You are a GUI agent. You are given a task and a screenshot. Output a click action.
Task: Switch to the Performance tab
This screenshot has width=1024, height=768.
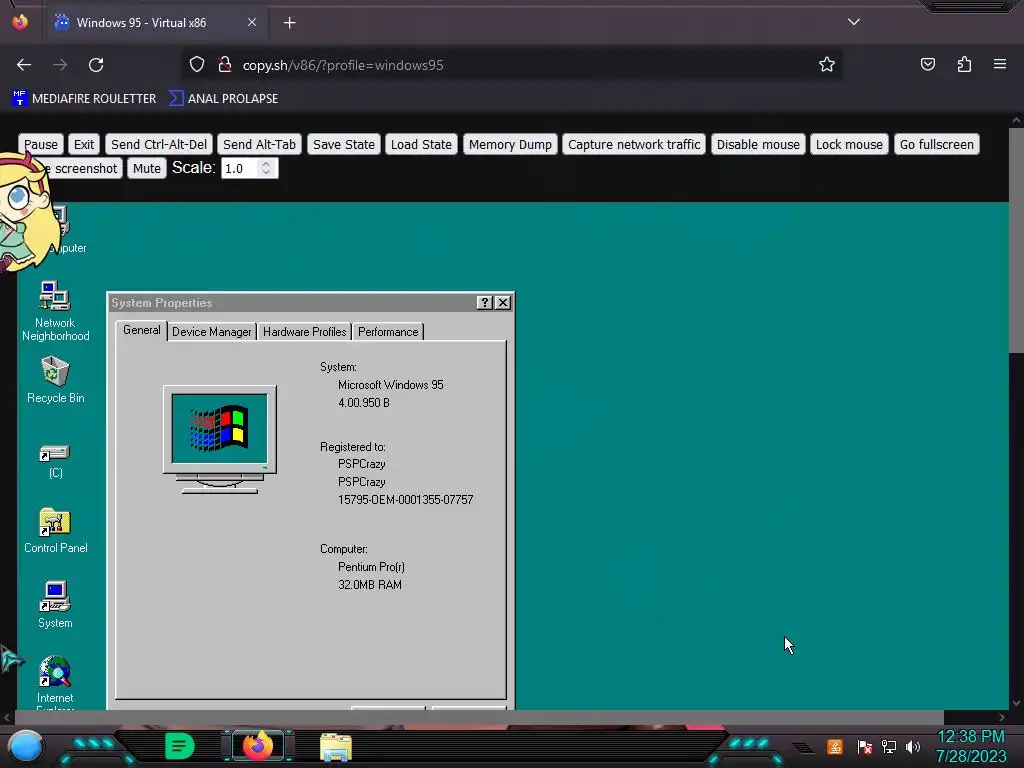[x=388, y=332]
